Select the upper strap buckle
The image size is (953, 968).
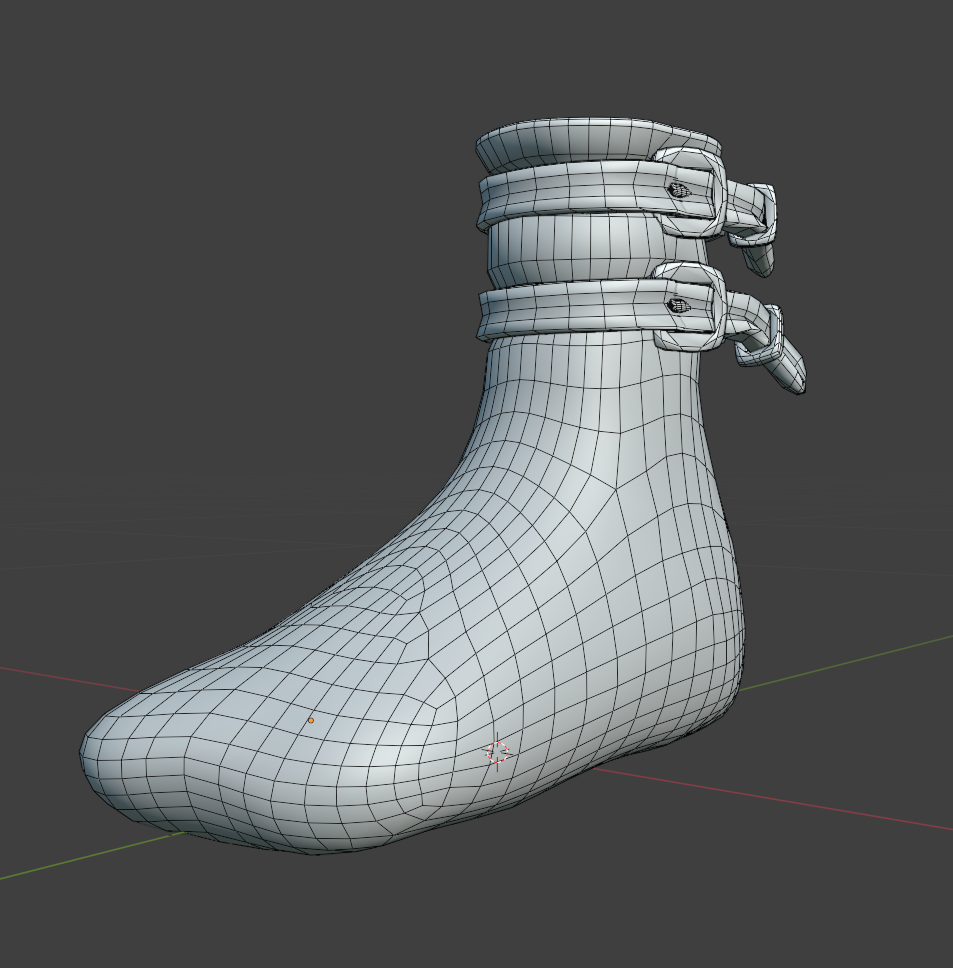(x=690, y=191)
